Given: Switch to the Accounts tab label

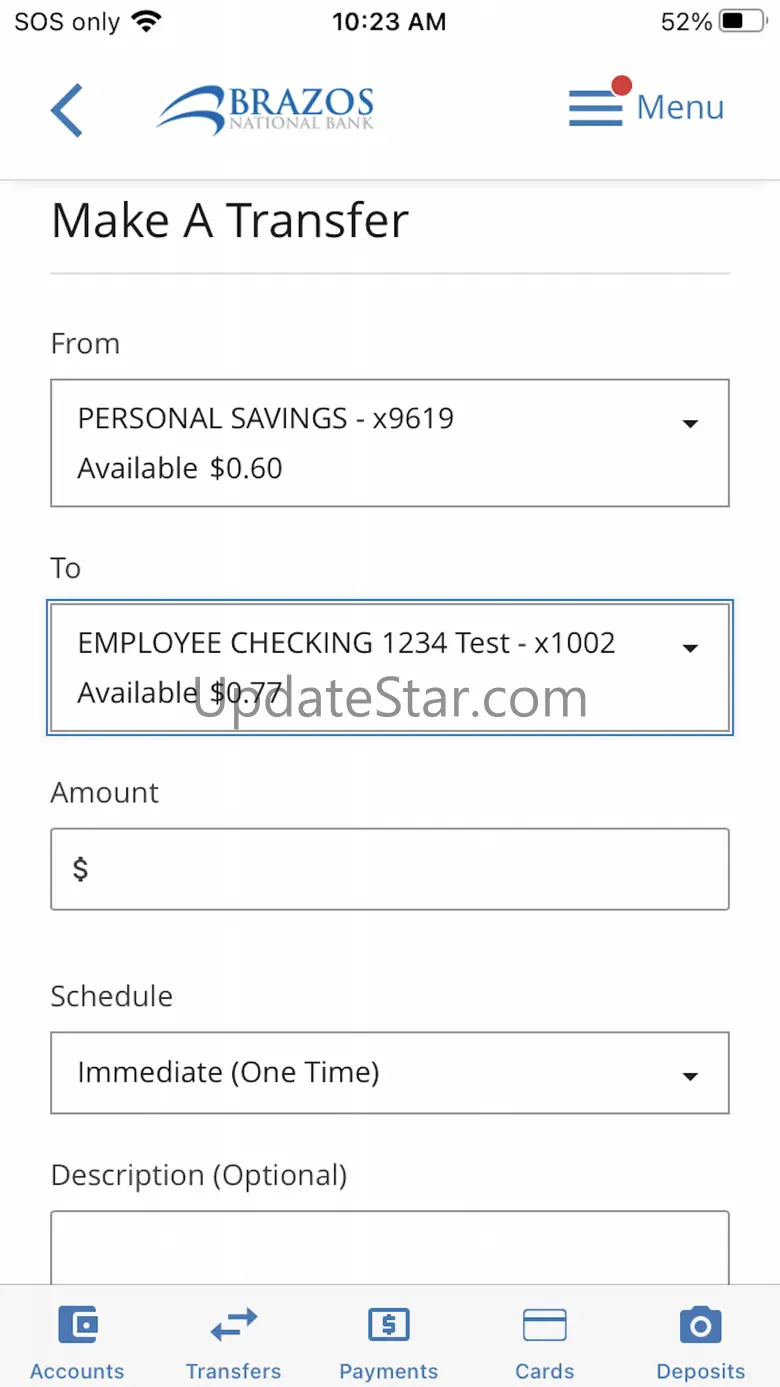Looking at the screenshot, I should coord(78,1371).
